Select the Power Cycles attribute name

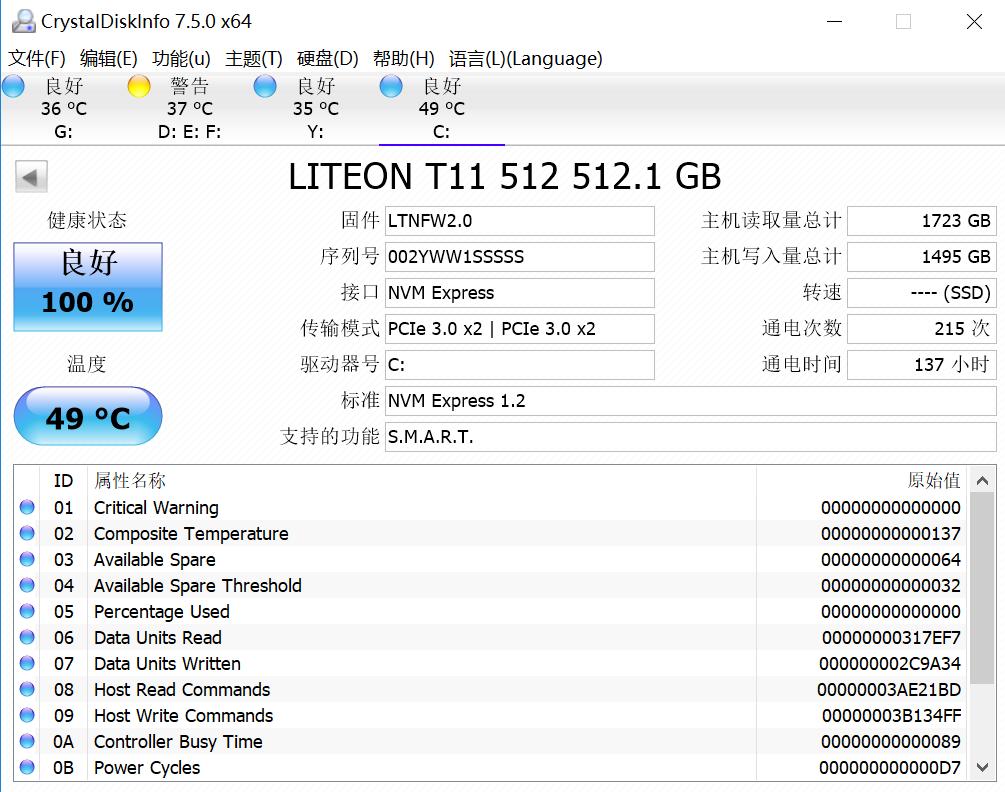point(147,768)
